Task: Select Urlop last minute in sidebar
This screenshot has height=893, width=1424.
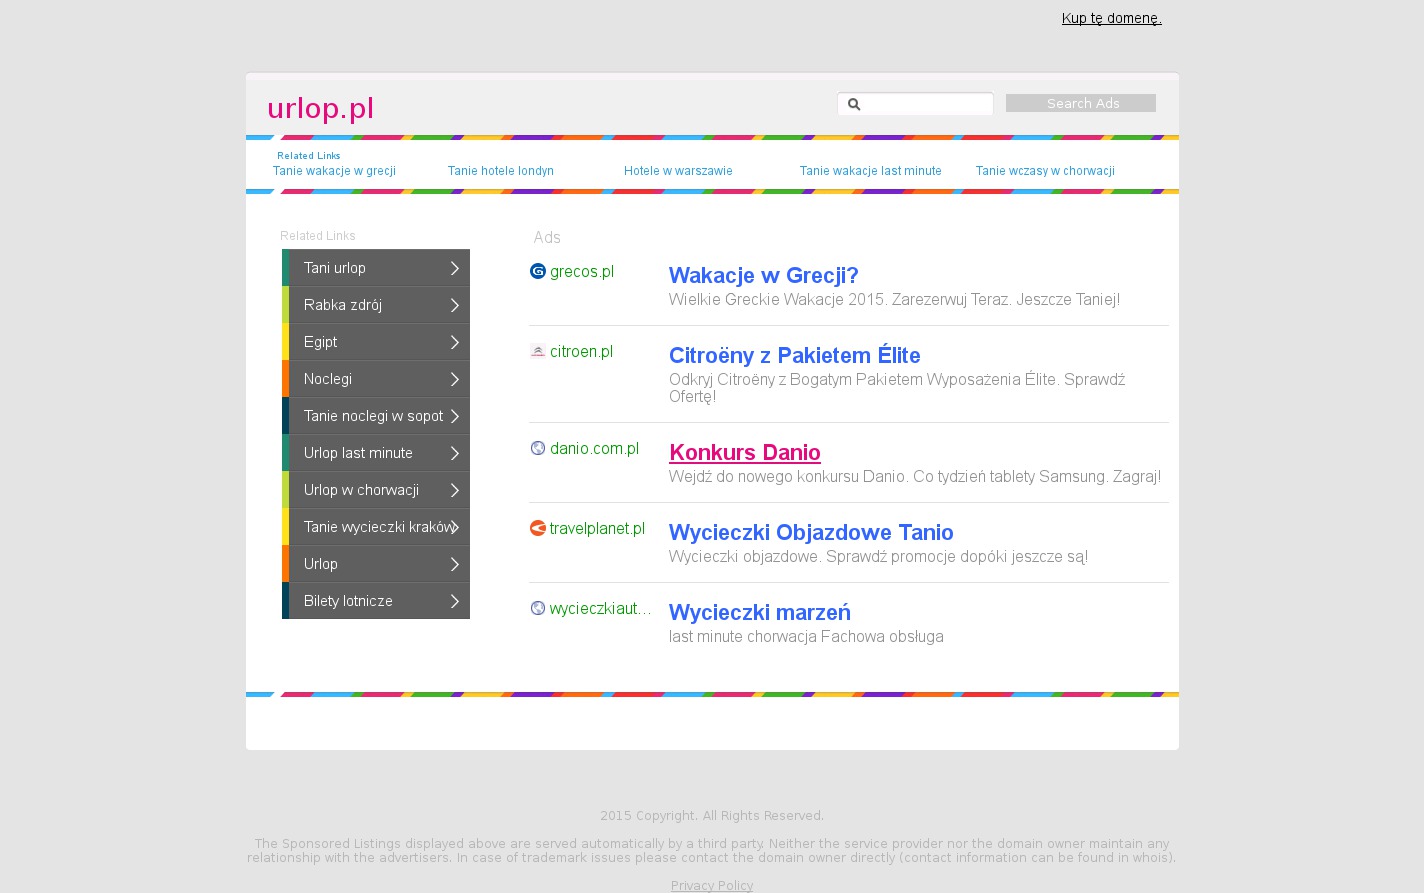Action: point(358,453)
